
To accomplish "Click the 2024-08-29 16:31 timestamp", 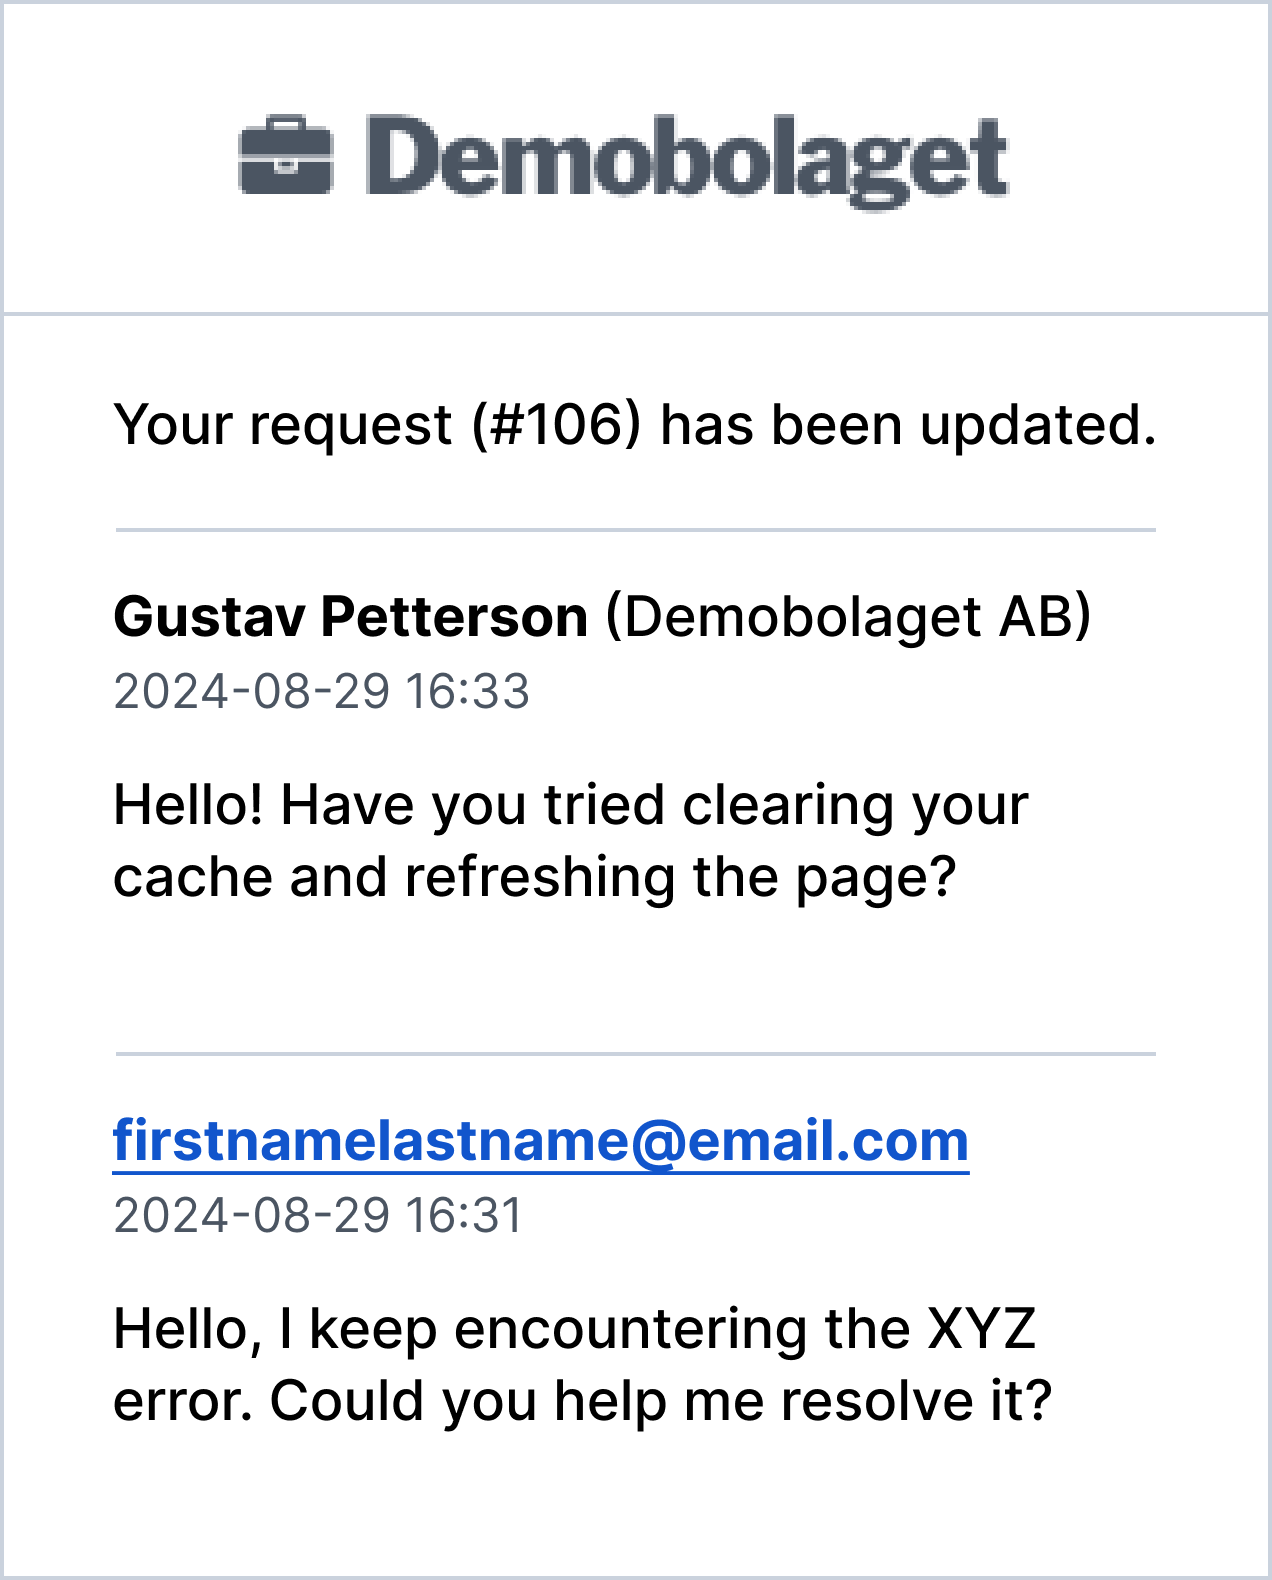I will (x=318, y=1216).
